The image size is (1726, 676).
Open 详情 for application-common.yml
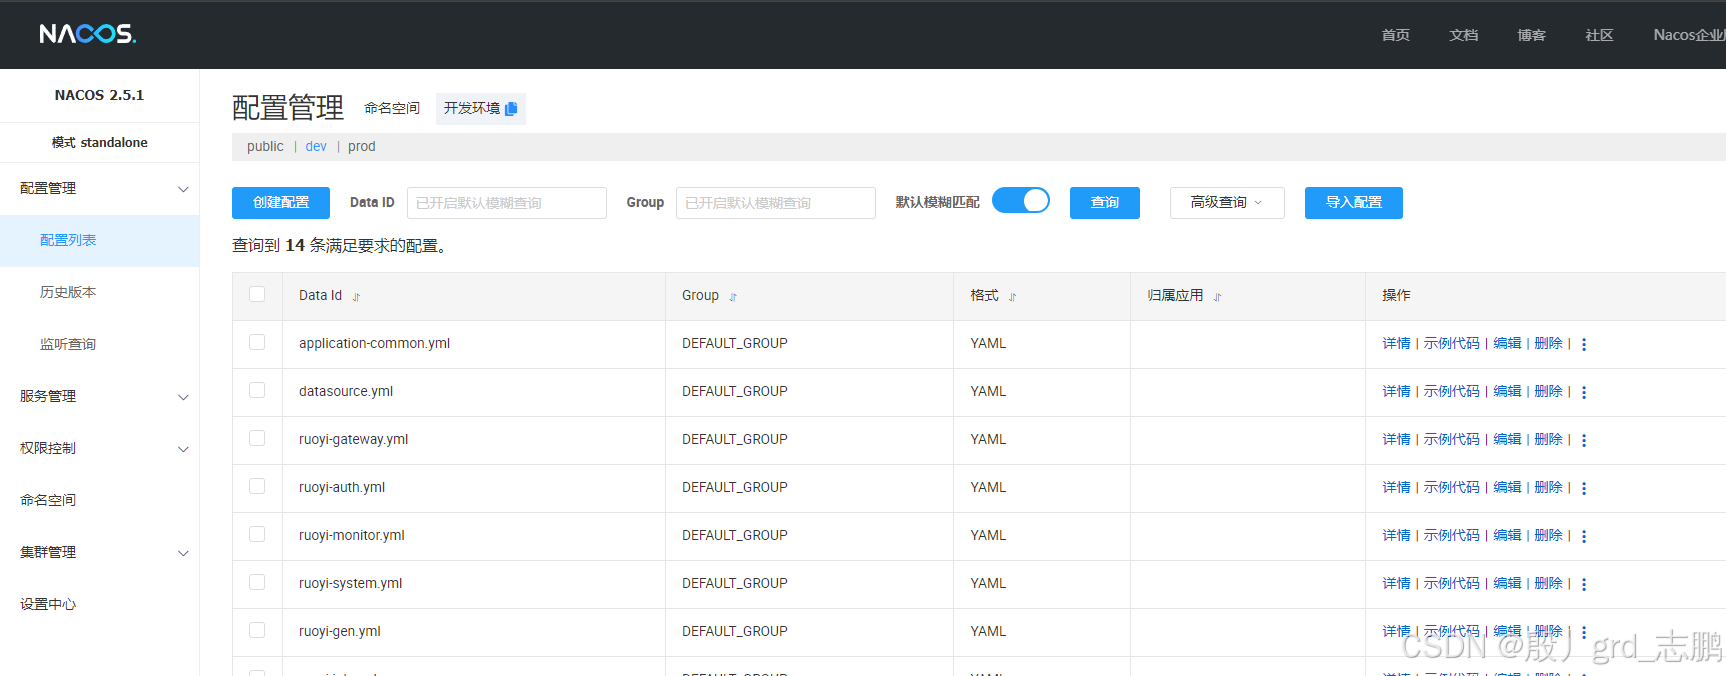click(1396, 344)
